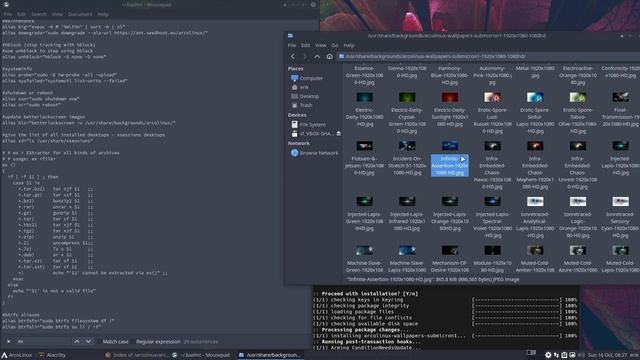Click the file manager location path bar
This screenshot has height=360, width=640.
pyautogui.click(x=488, y=56)
